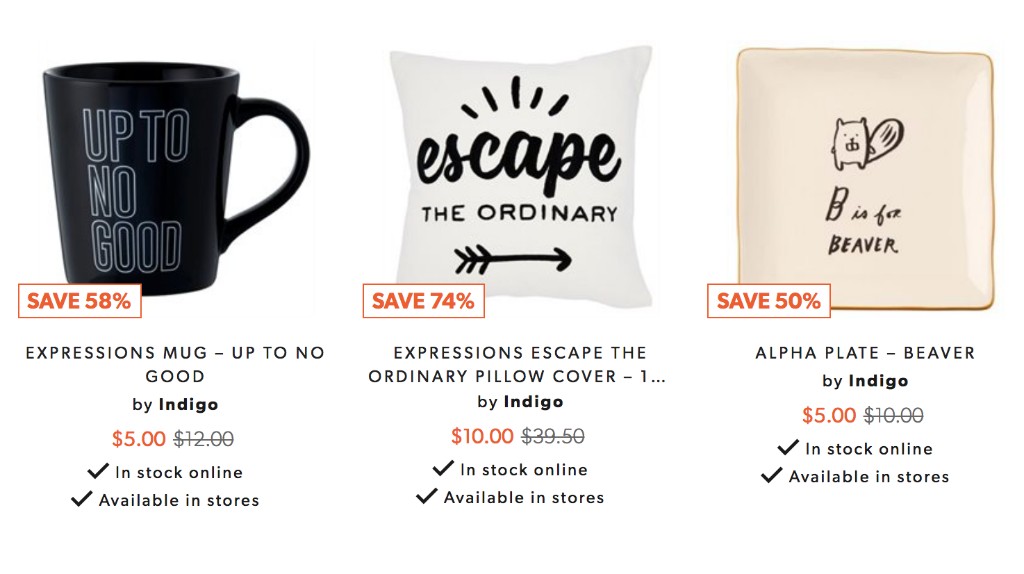Open the Expressions Escape The Ordinary Pillow Cover link
1024x574 pixels.
tap(517, 364)
